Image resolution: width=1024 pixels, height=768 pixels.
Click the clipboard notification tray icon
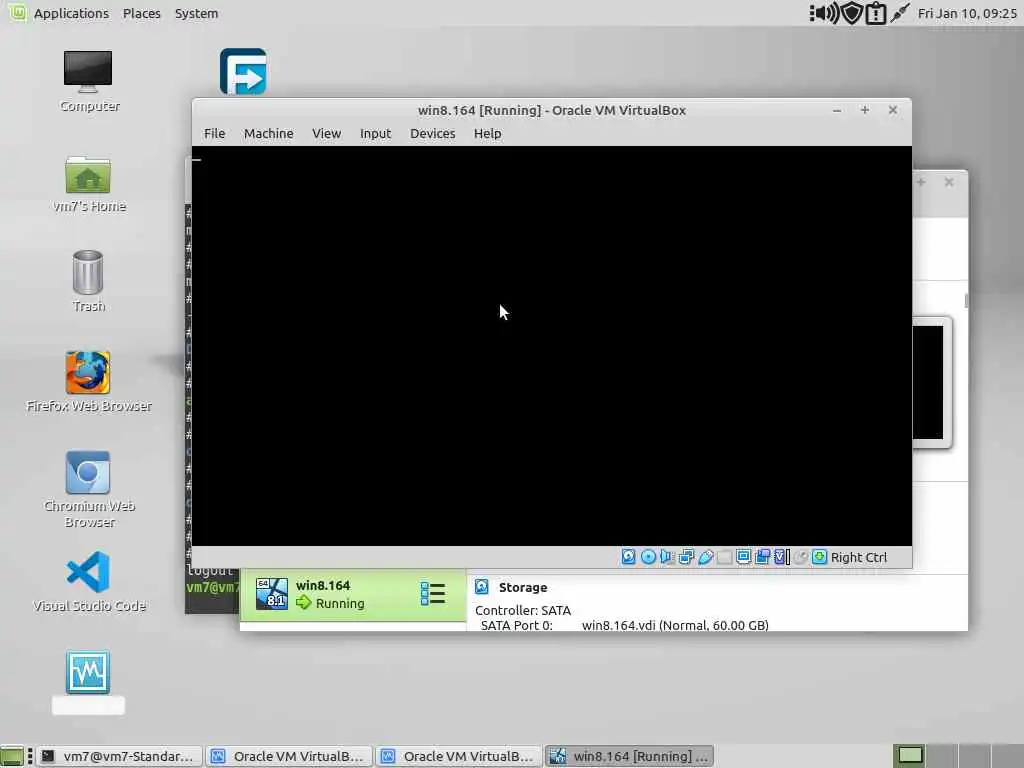(875, 13)
